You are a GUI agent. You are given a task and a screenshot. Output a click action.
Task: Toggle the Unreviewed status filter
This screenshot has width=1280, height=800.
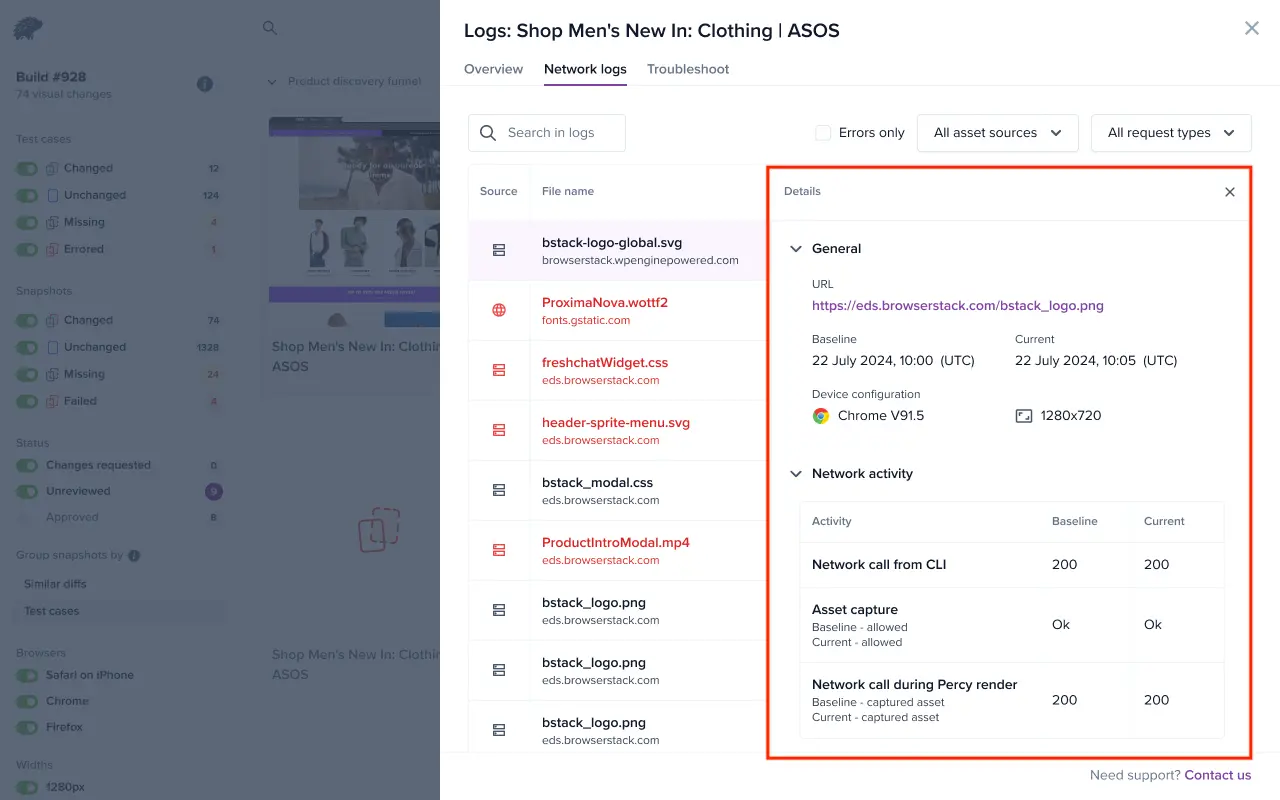(x=27, y=491)
